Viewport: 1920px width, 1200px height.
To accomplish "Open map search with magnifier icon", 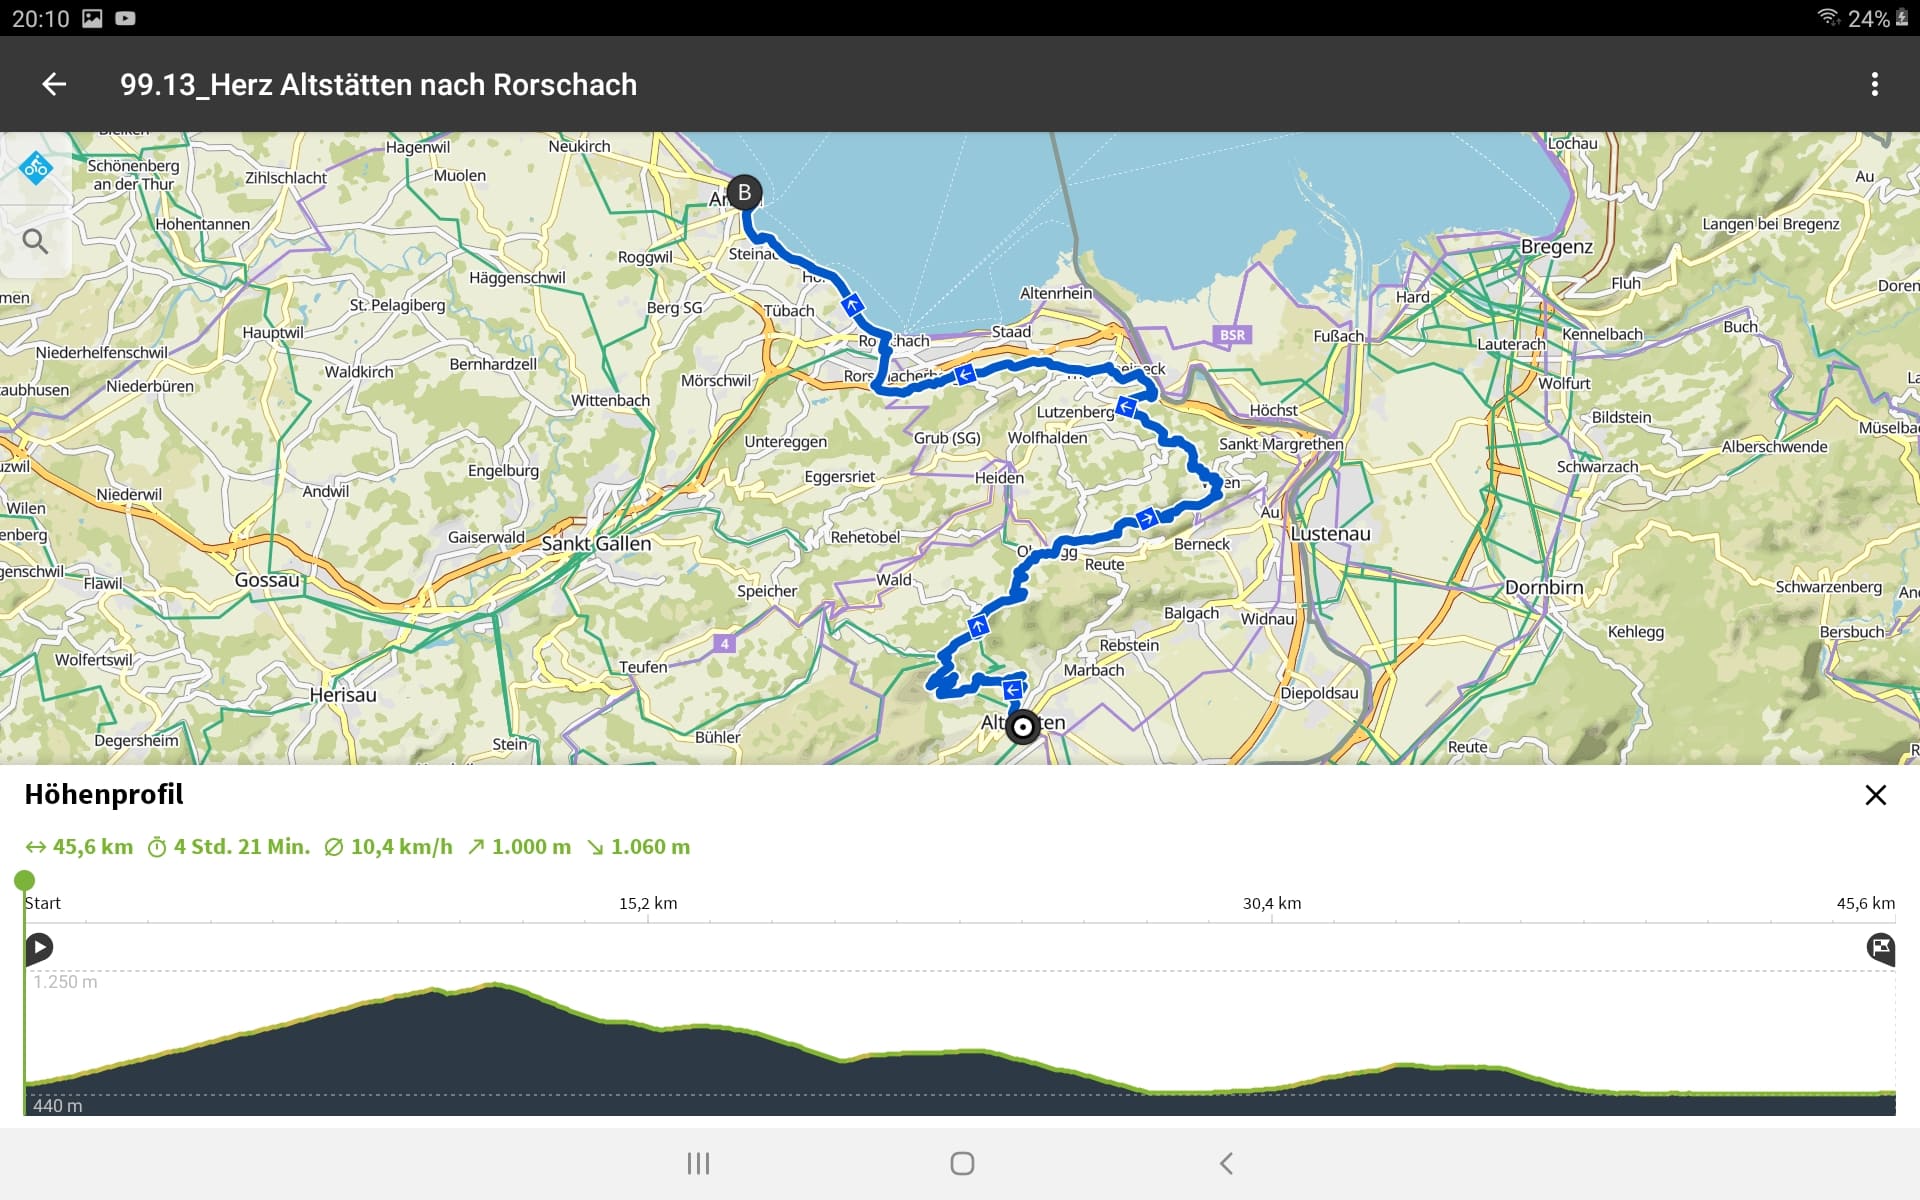I will [36, 241].
